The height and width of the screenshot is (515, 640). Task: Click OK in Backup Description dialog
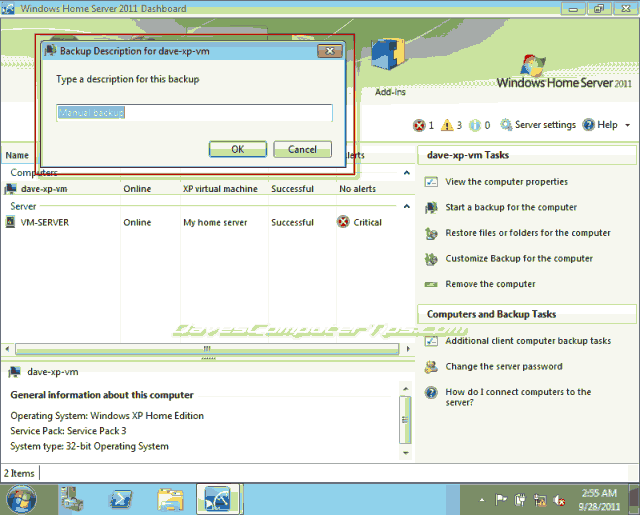click(238, 149)
